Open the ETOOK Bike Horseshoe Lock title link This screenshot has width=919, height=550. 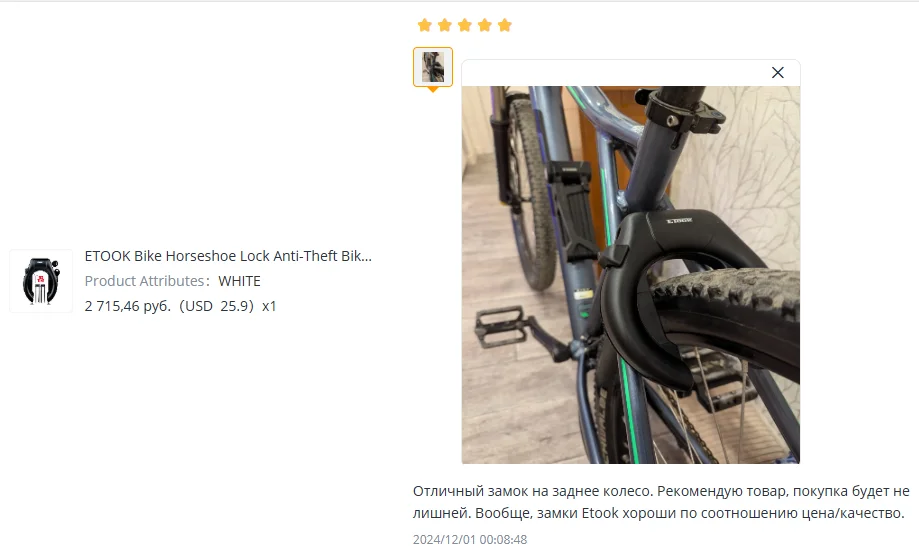click(228, 256)
